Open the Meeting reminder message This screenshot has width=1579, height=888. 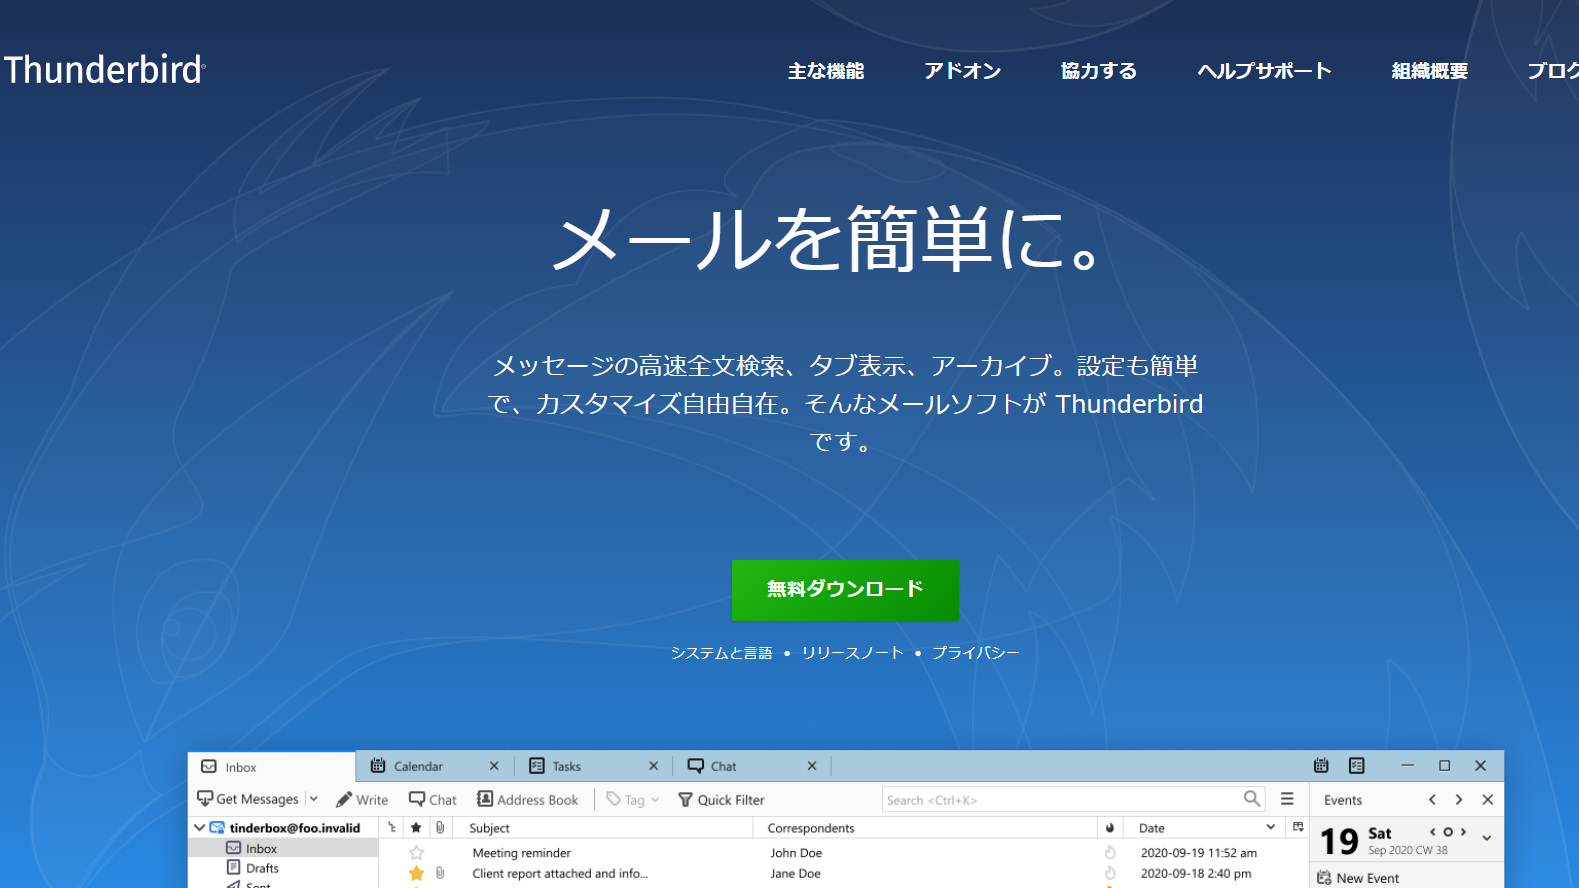pyautogui.click(x=522, y=853)
